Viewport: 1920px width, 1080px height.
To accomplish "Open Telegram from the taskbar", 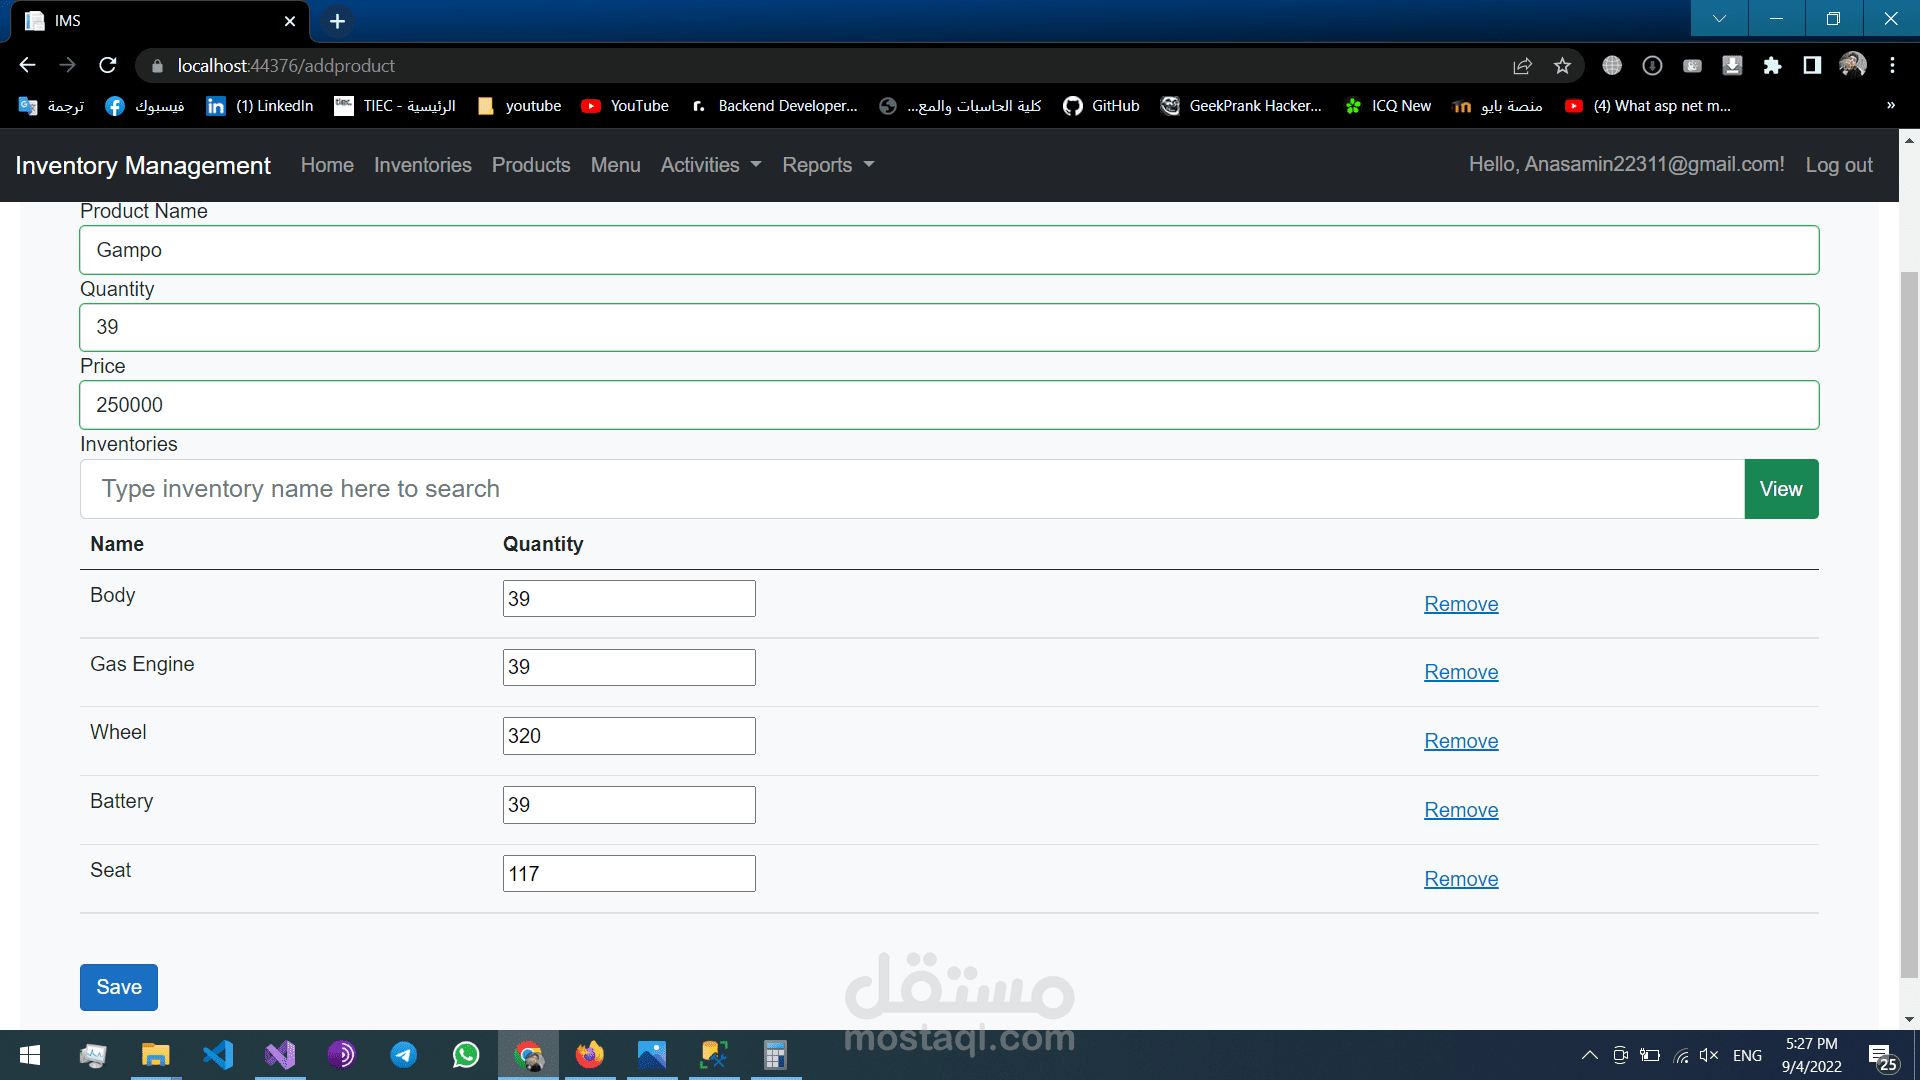I will 404,1055.
